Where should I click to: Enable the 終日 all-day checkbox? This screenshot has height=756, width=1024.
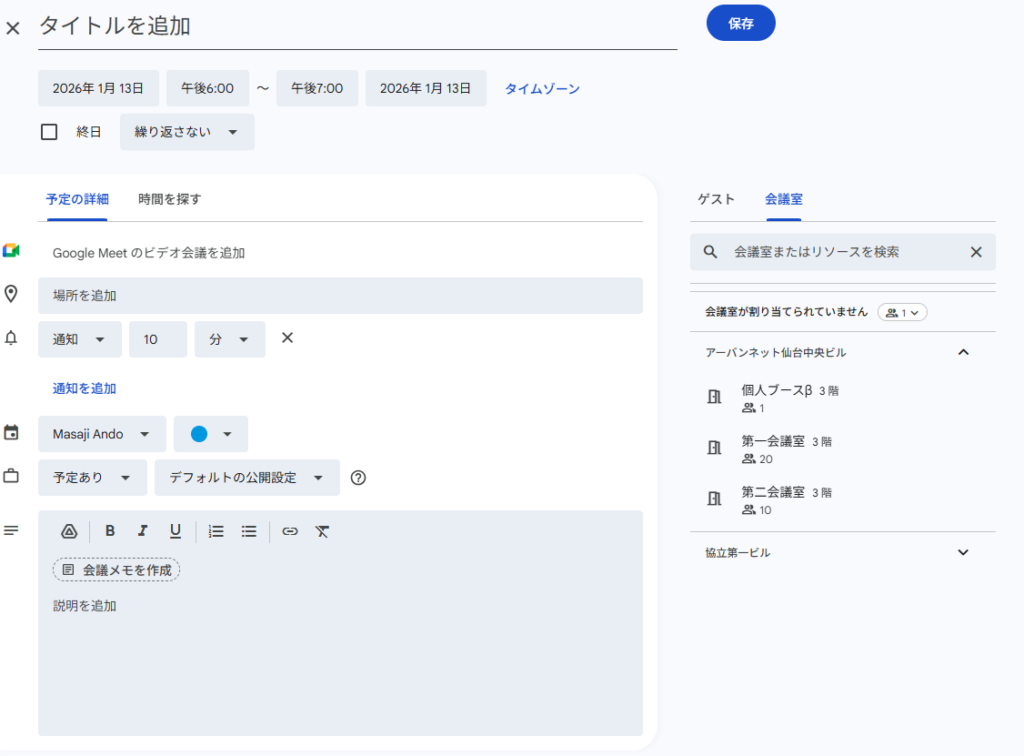(x=49, y=132)
